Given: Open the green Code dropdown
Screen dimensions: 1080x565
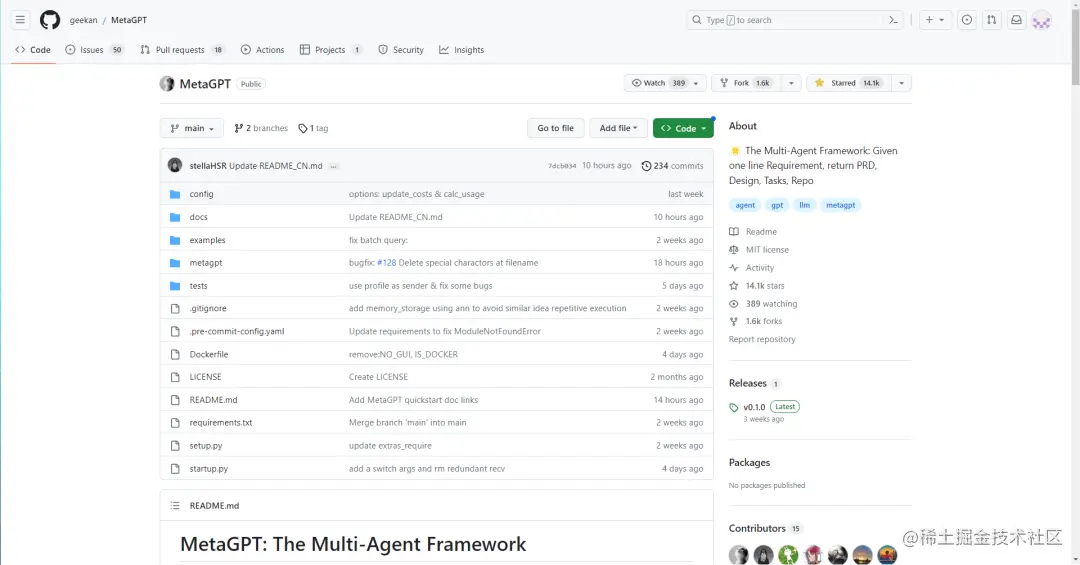Looking at the screenshot, I should coord(683,128).
